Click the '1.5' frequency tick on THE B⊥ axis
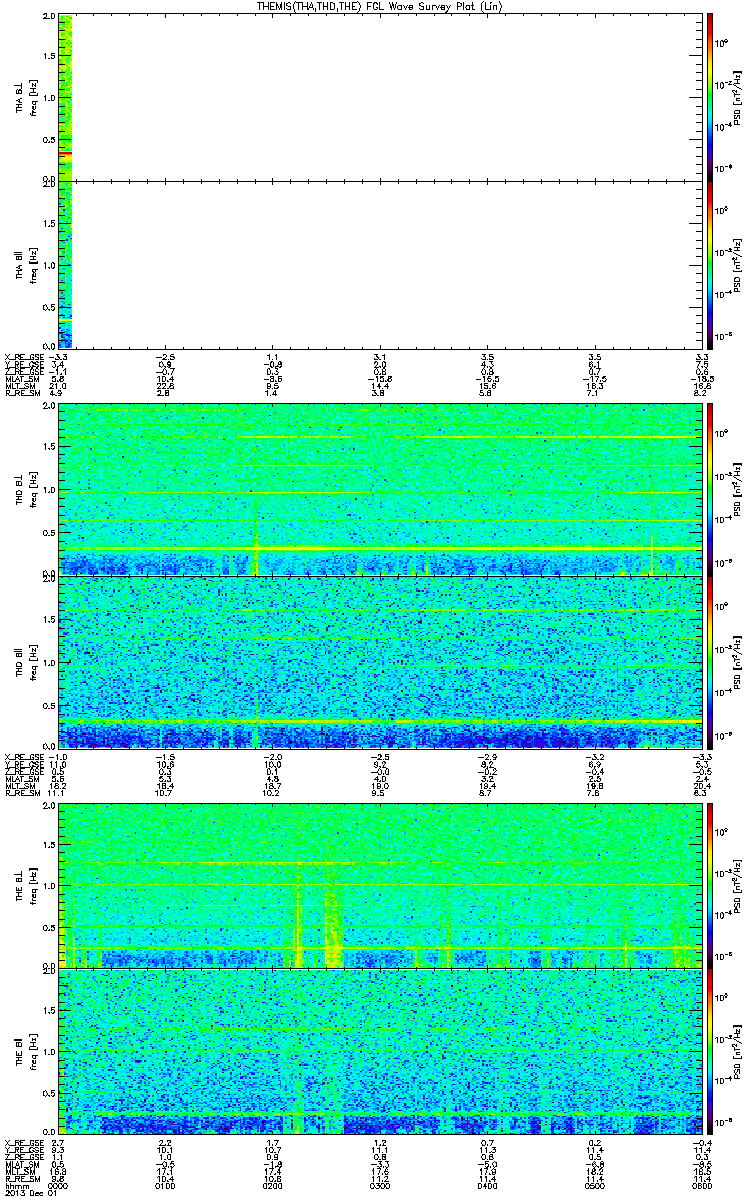The image size is (750, 1200). (x=50, y=845)
